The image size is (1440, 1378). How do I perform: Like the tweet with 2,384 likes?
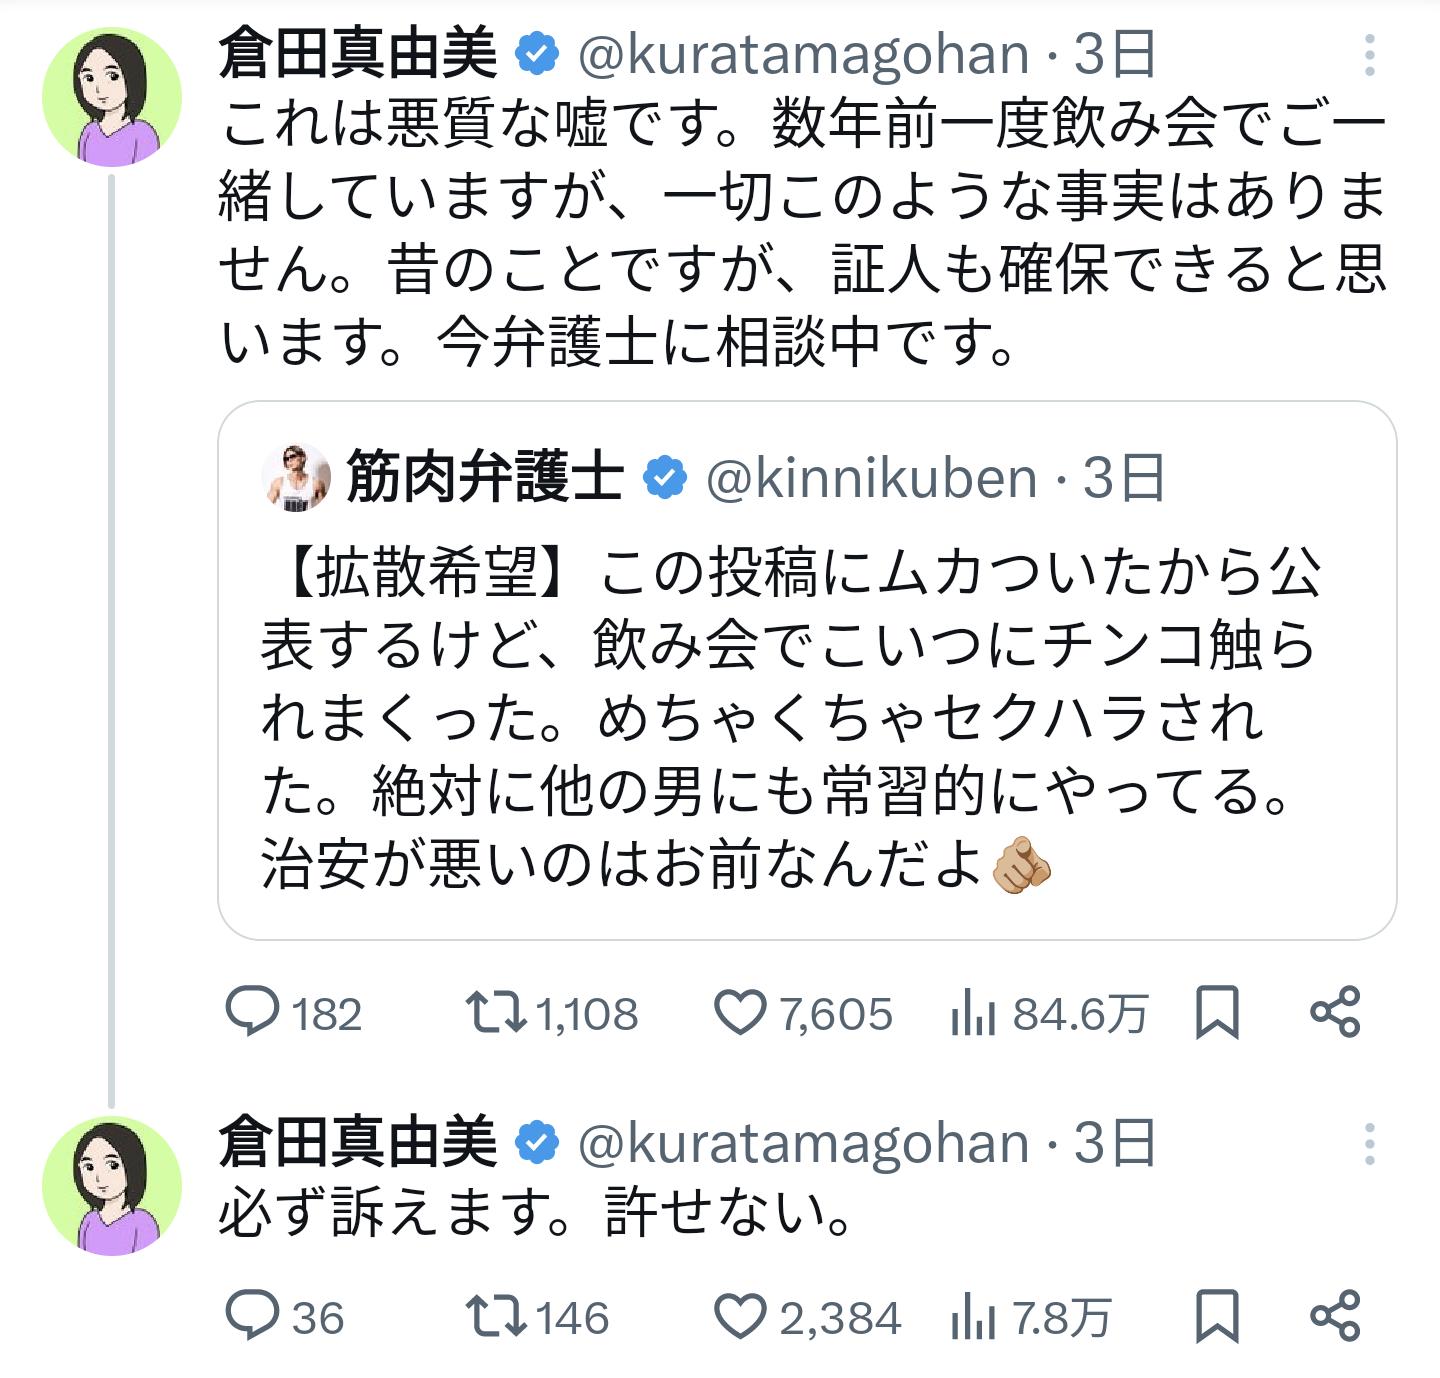(x=740, y=1316)
